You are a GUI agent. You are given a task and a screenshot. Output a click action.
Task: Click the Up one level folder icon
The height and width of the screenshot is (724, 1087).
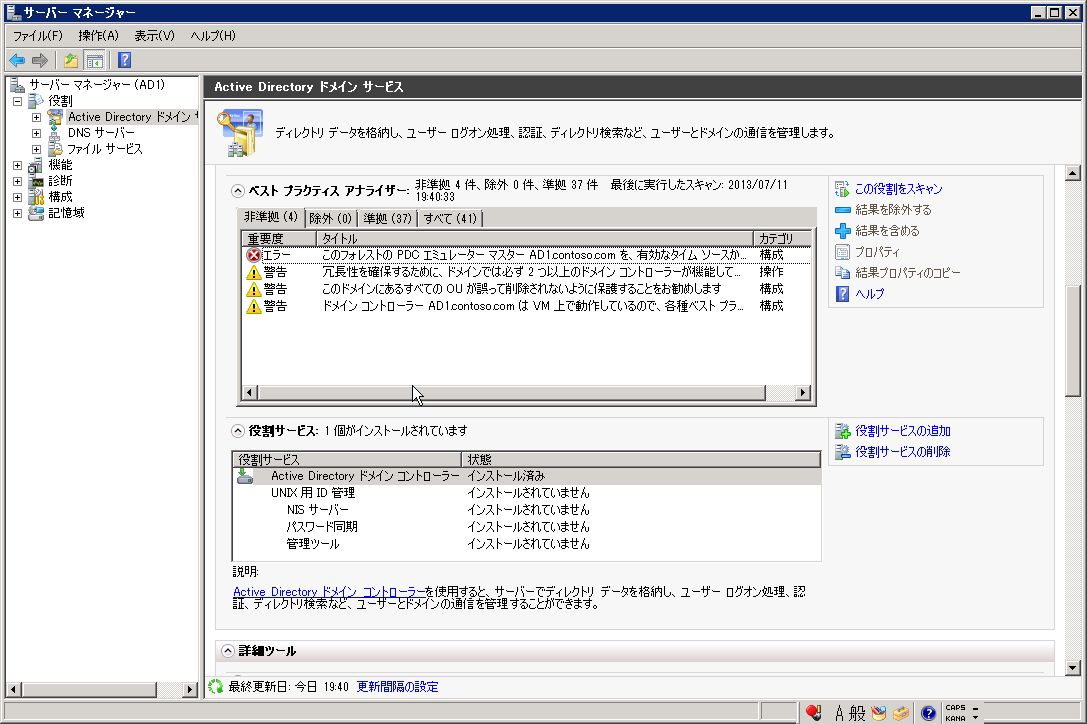[x=71, y=60]
